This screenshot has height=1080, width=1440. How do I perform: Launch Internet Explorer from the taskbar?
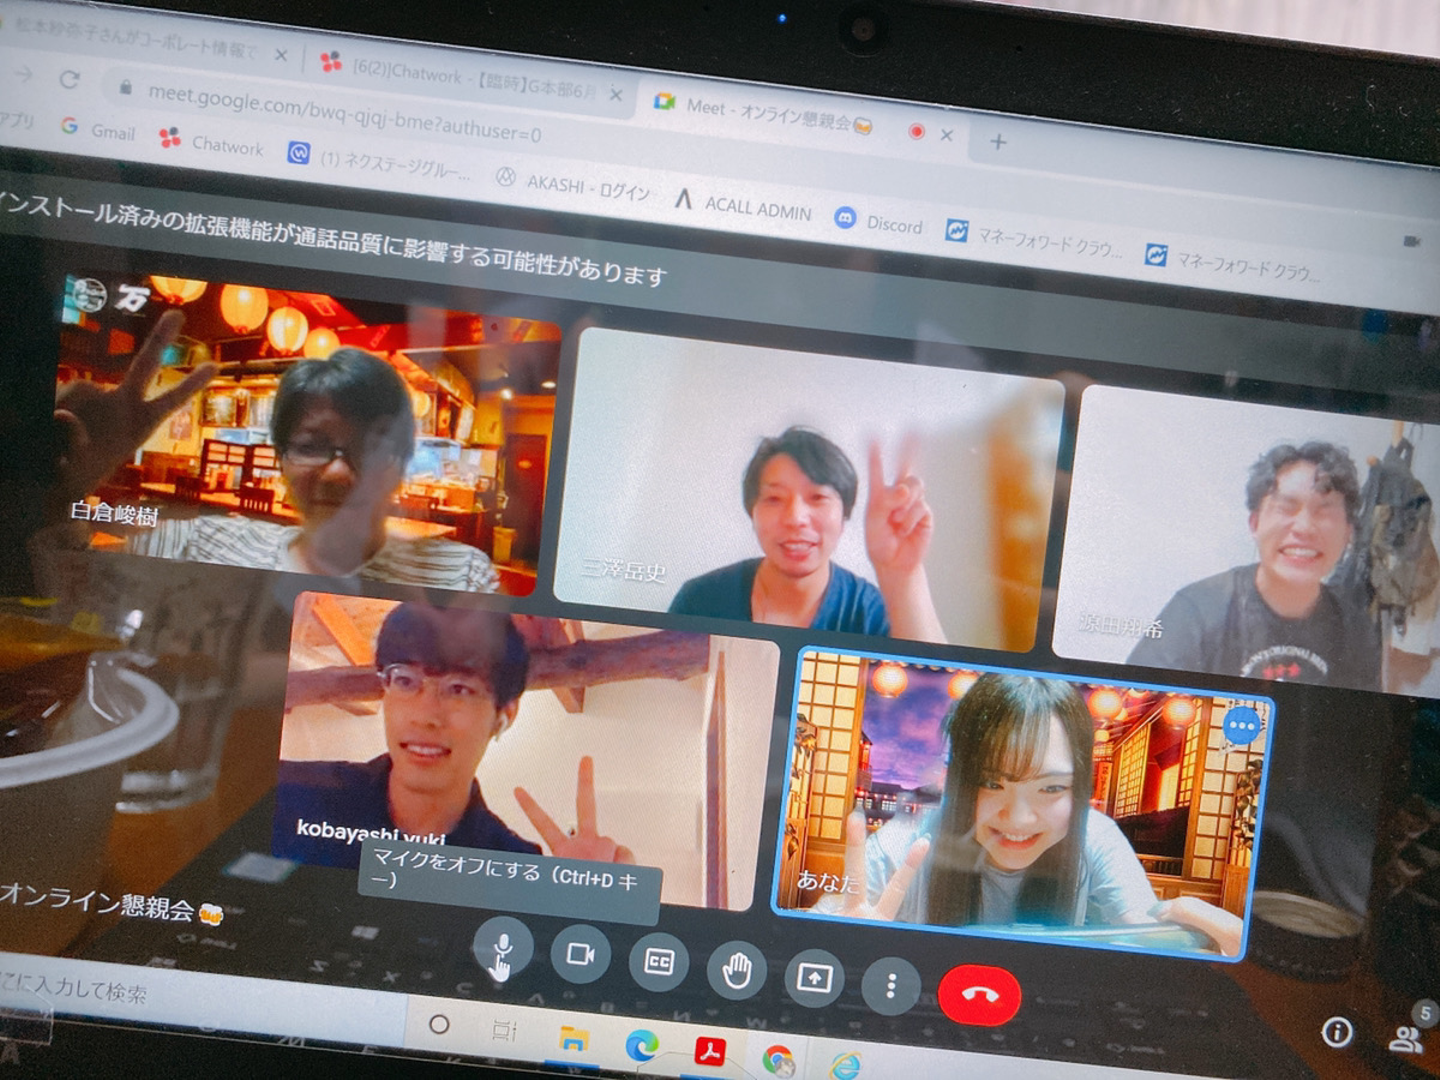(x=845, y=1066)
